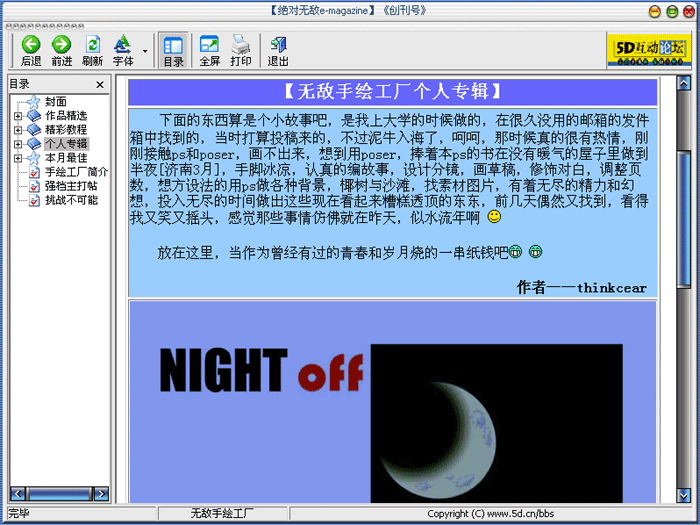Open the 手绘工厂简介 page
The image size is (700, 525).
(76, 172)
